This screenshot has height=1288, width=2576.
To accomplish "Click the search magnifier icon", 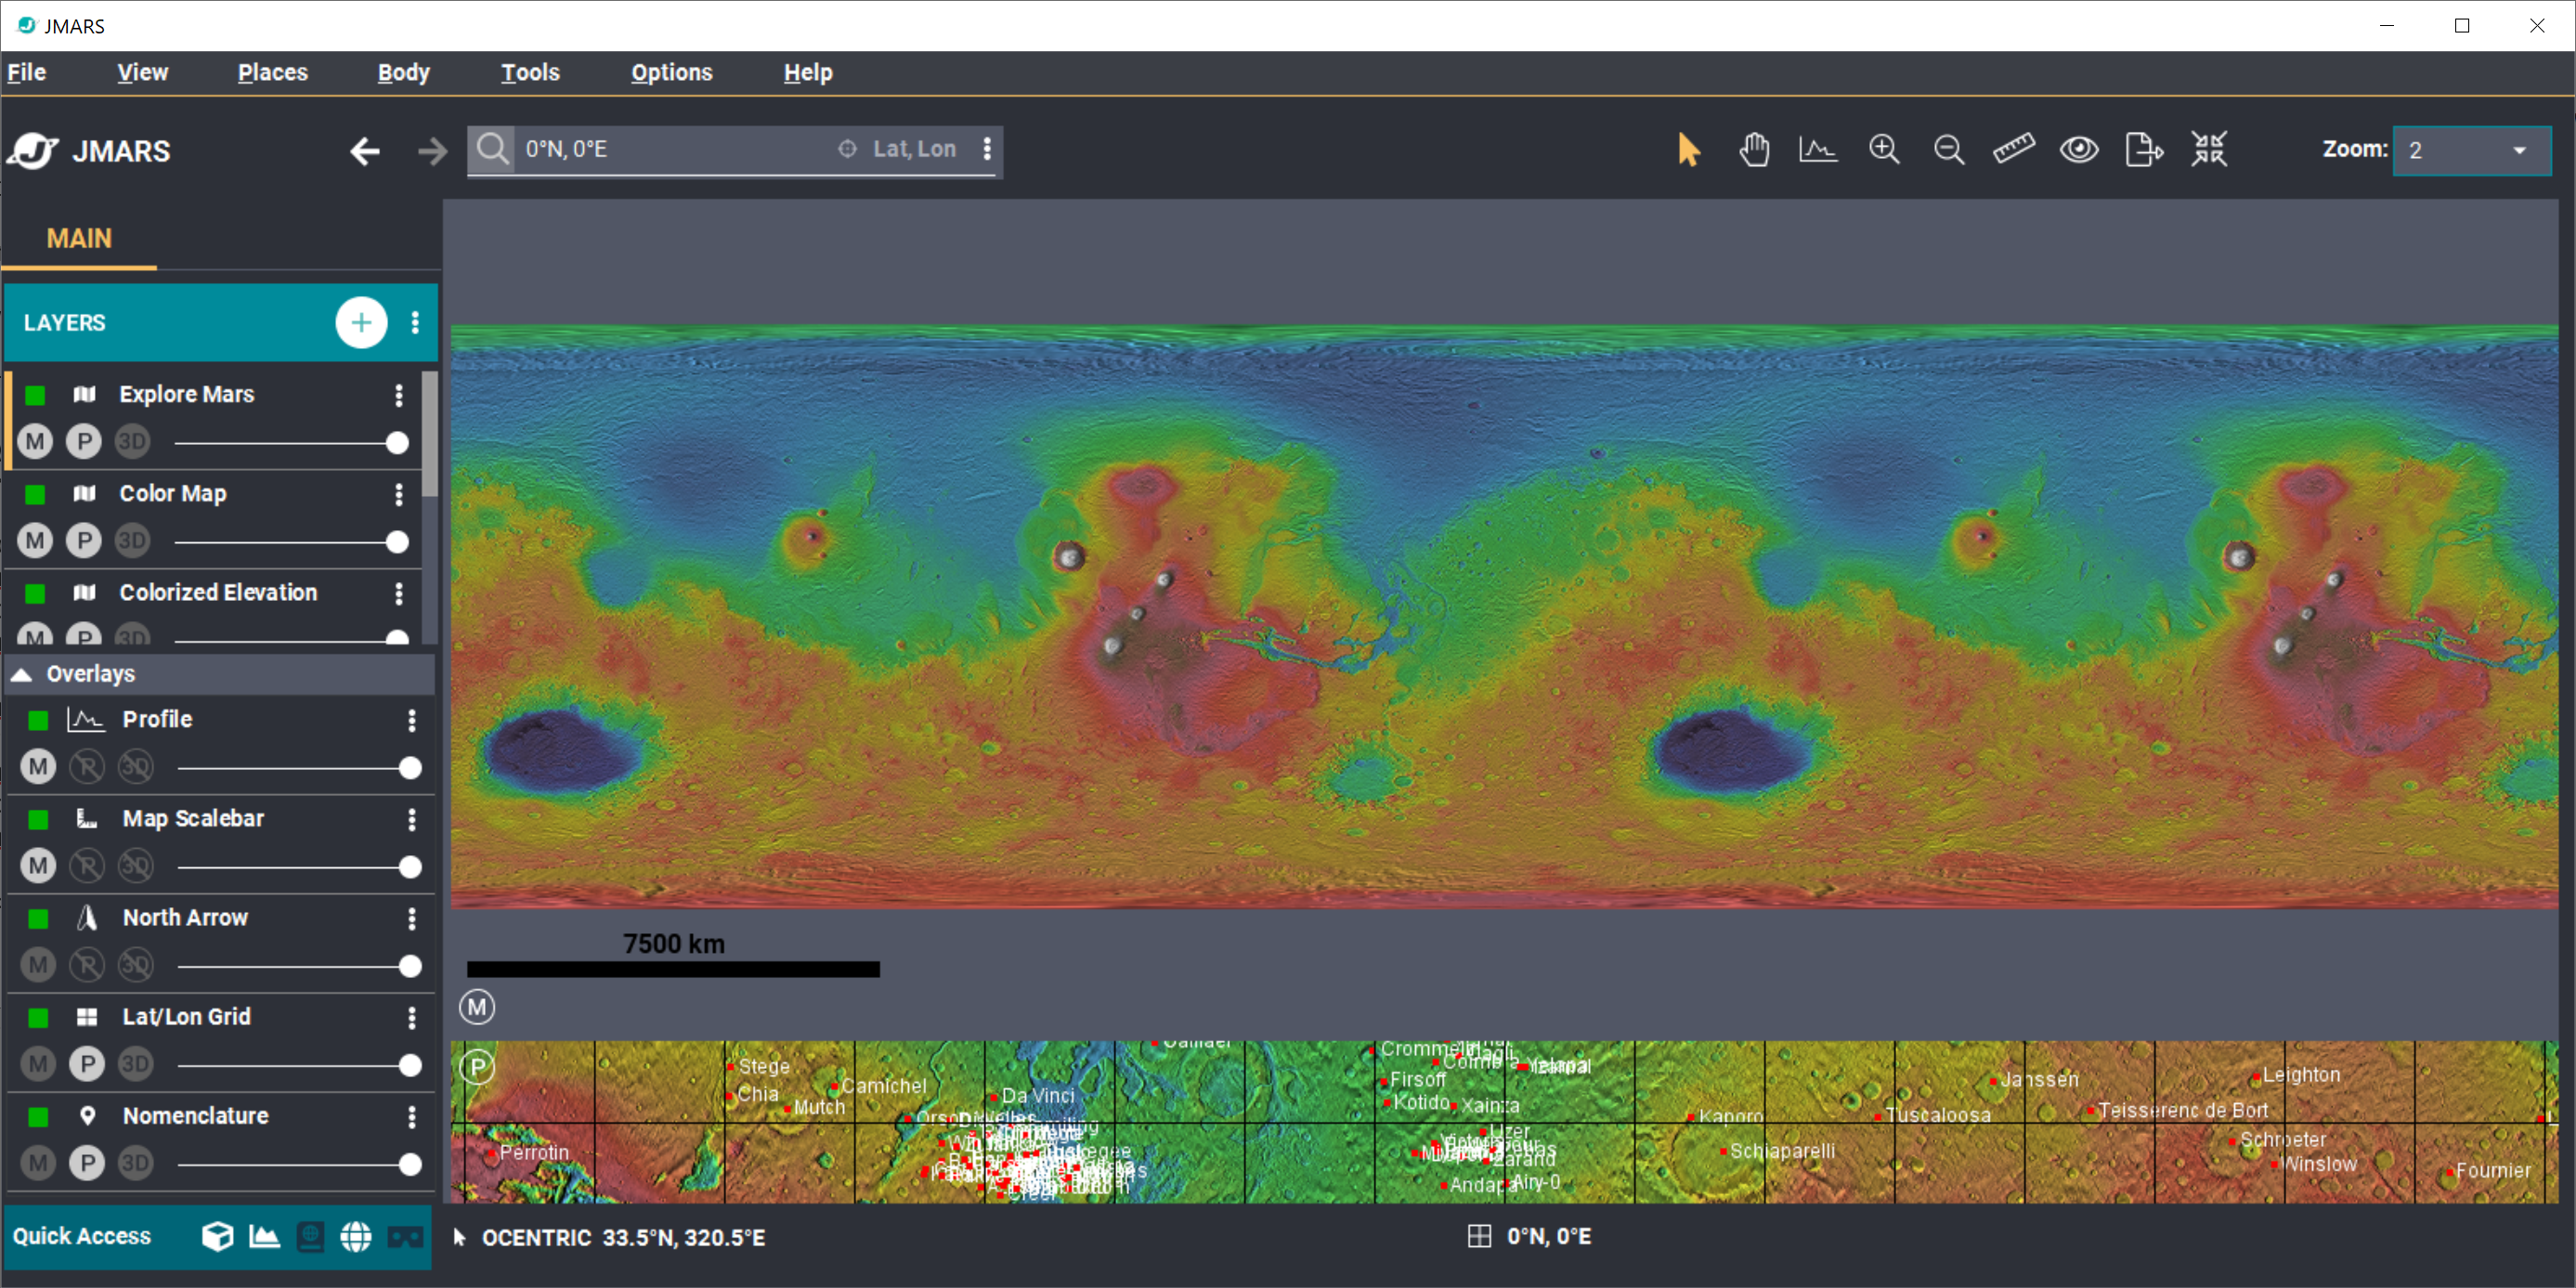I will click(492, 149).
